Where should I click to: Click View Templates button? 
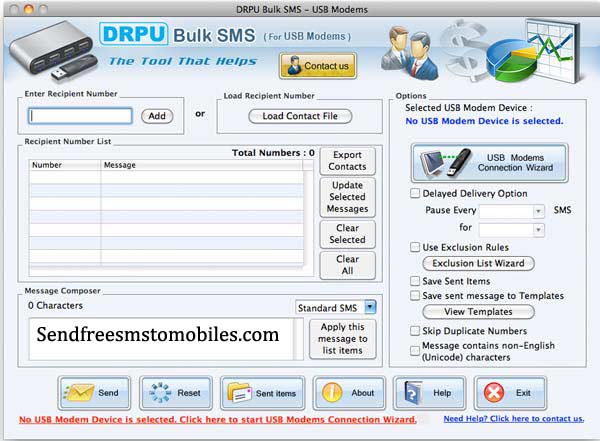(478, 312)
